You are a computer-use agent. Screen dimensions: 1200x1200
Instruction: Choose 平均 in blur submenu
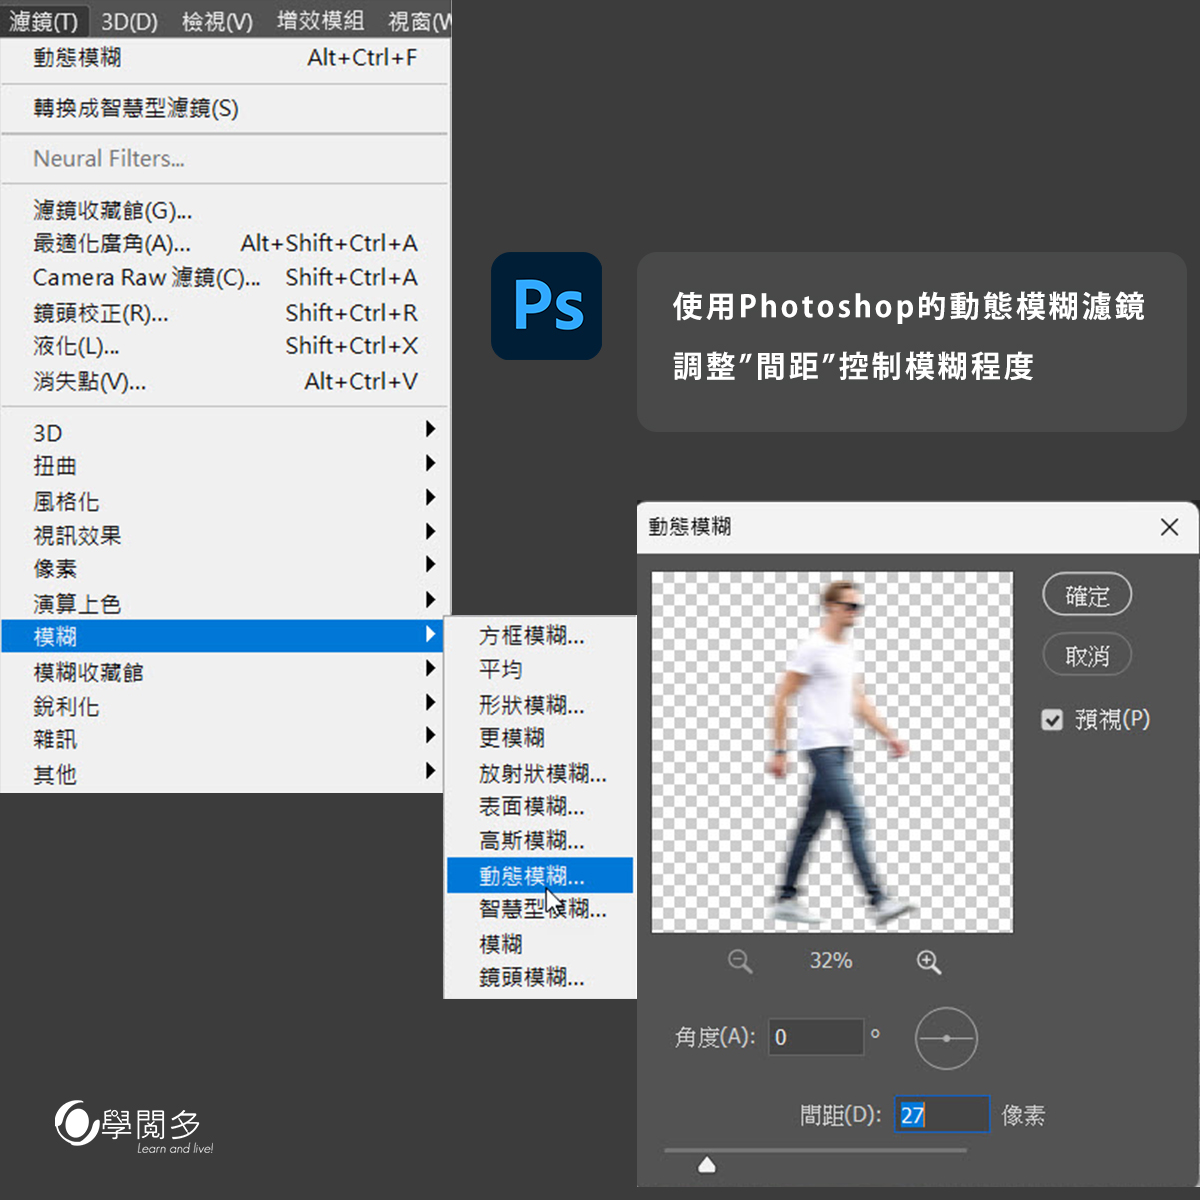[540, 669]
